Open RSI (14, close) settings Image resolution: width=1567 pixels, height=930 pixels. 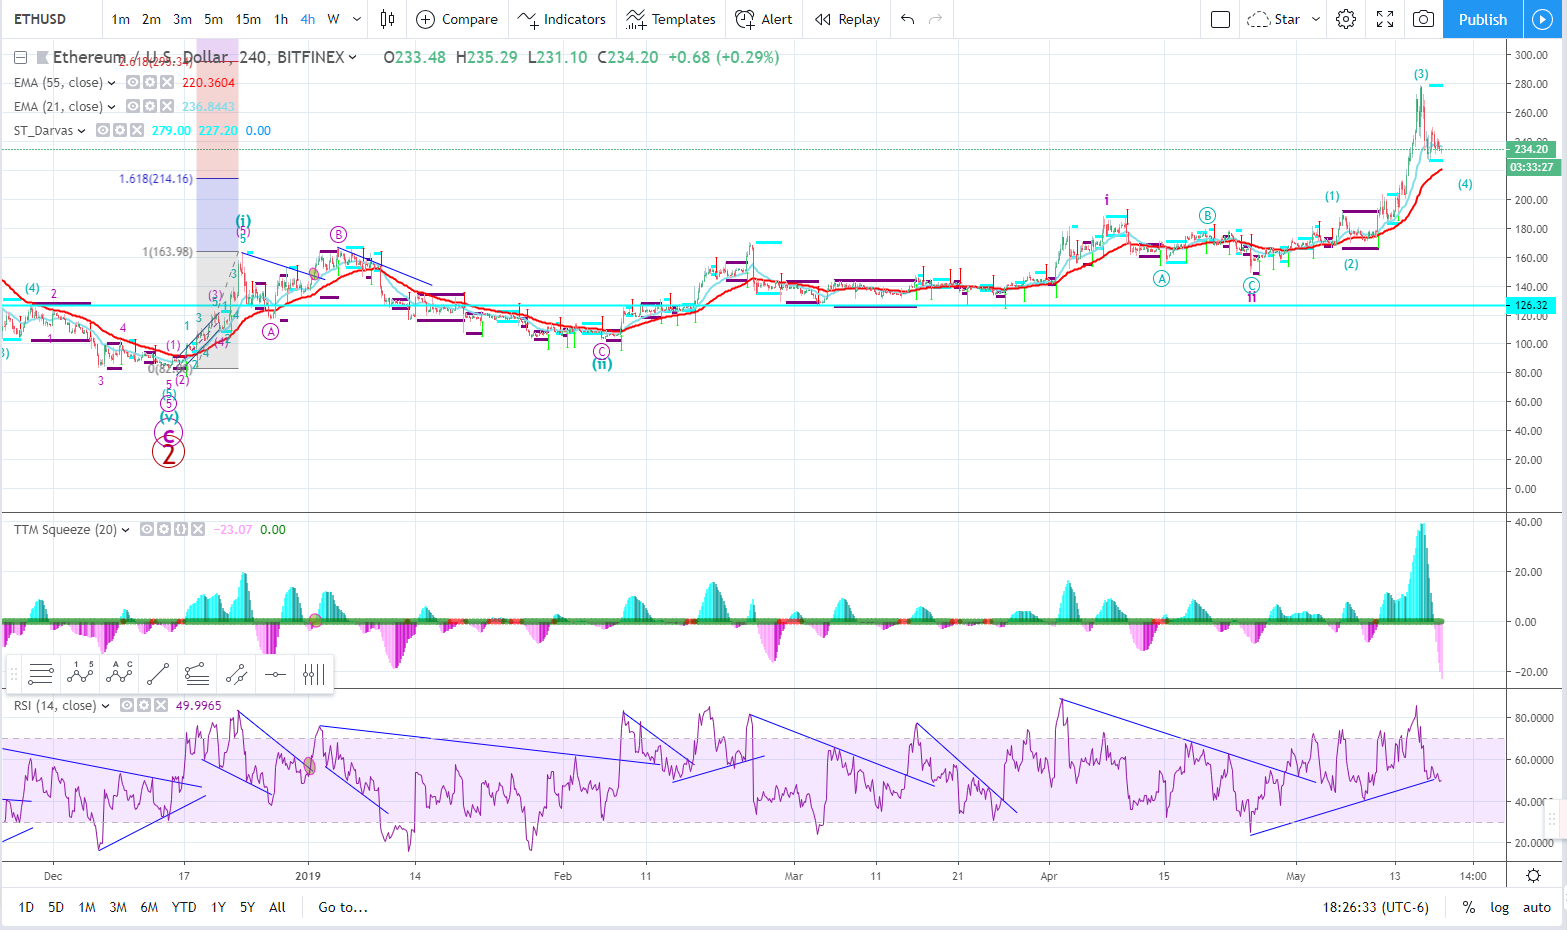click(x=144, y=705)
